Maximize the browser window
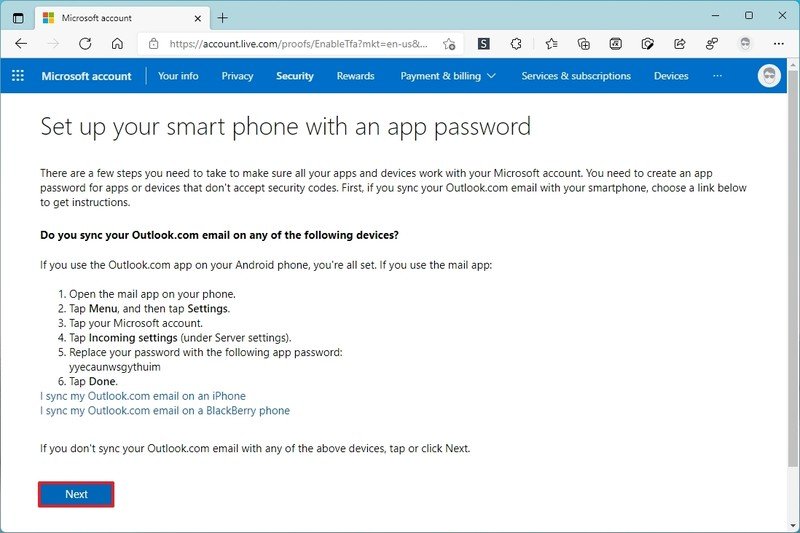 749,16
